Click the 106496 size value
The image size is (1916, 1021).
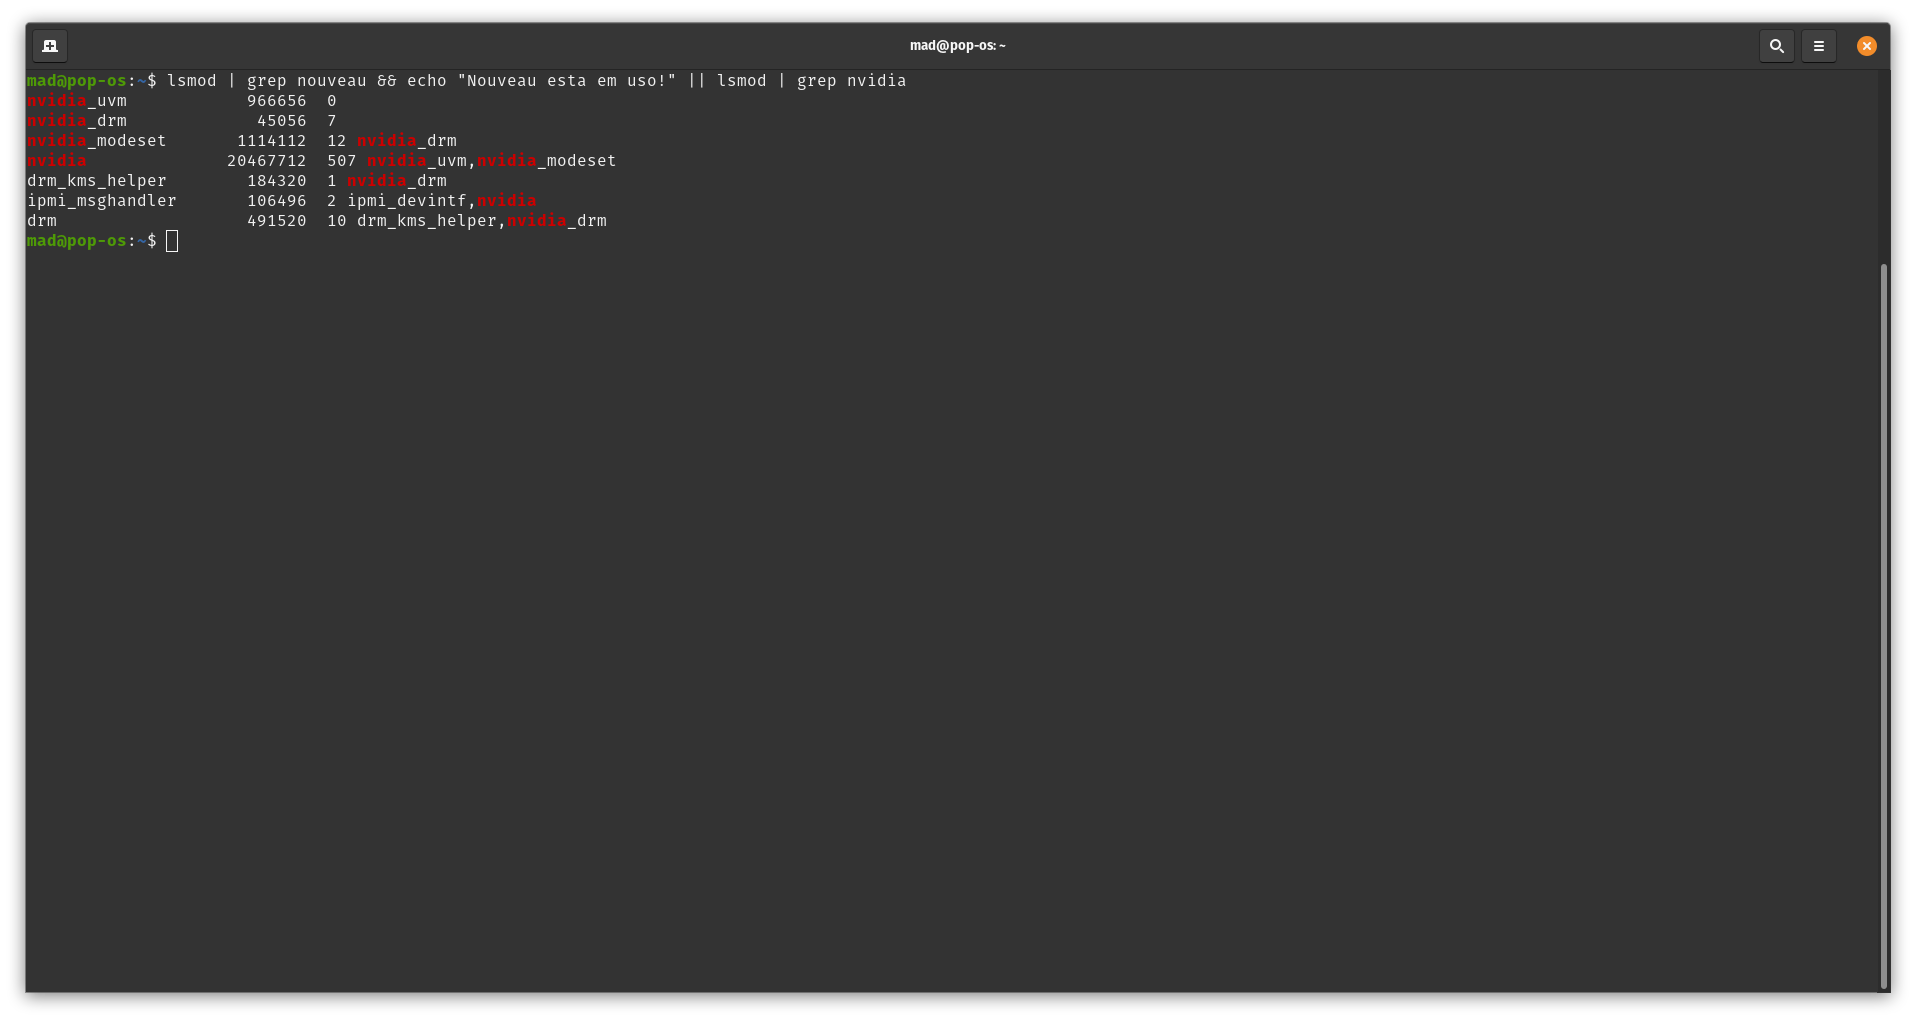pos(277,201)
